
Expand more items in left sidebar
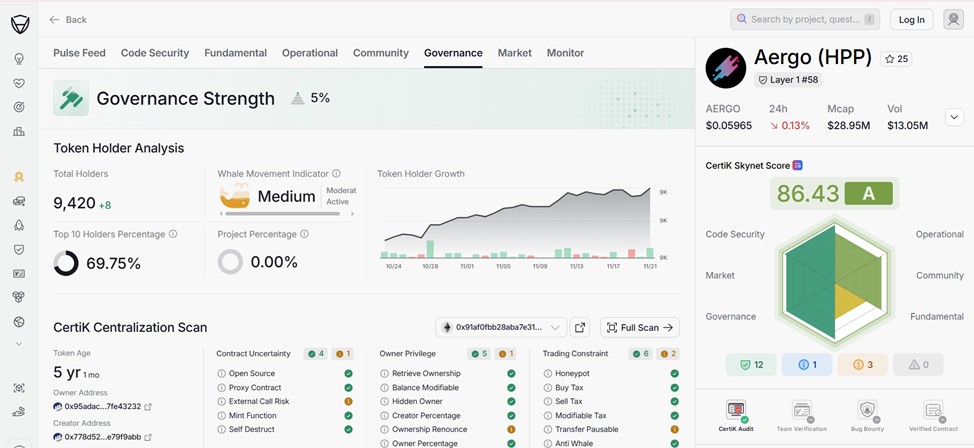click(19, 344)
